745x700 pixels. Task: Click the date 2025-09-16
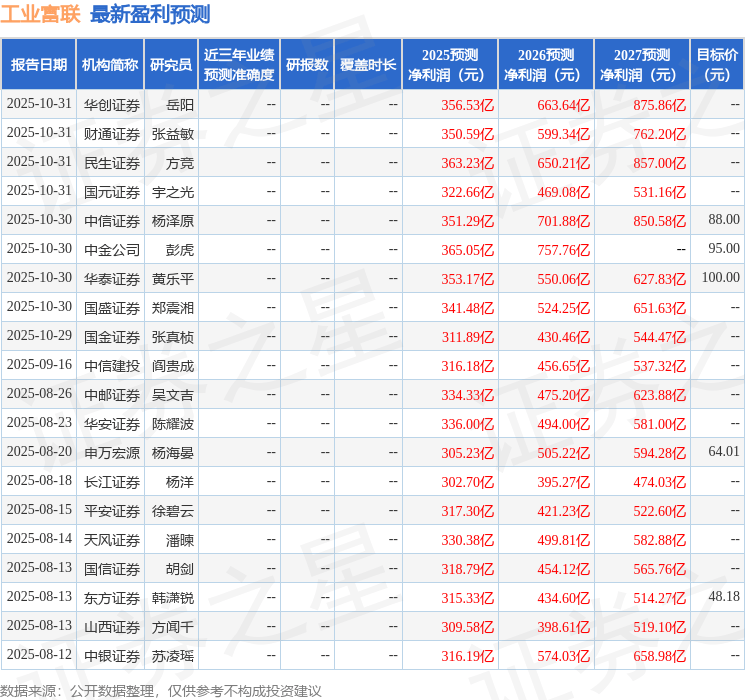point(39,364)
